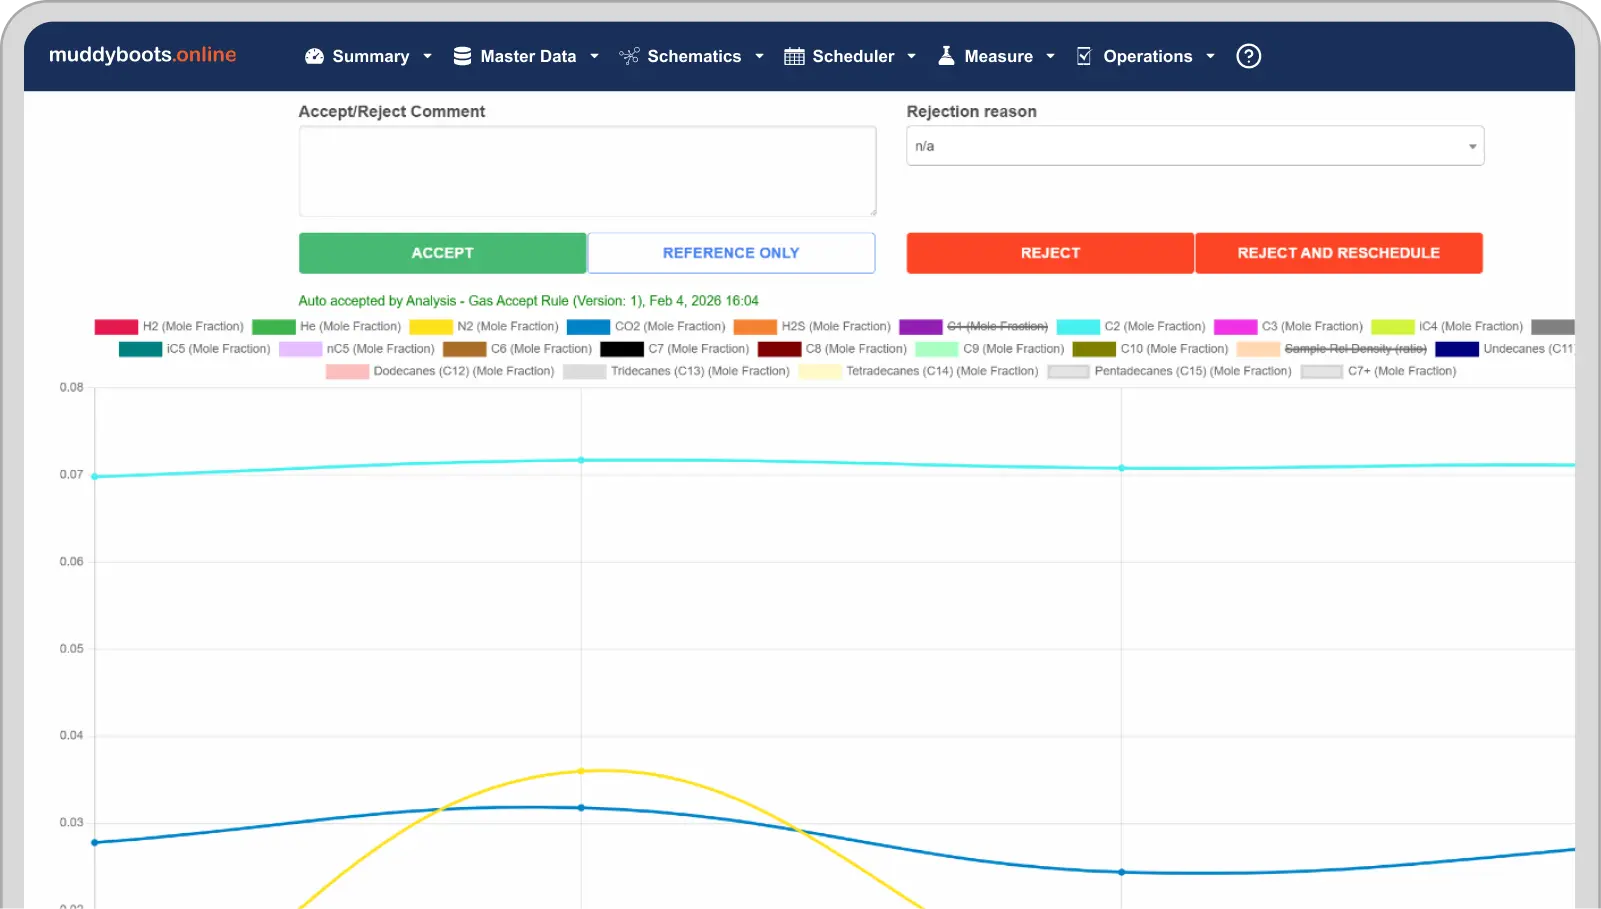Click the REJECT AND RESCHEDULE button
Screen dimensions: 1601x909
[x=1338, y=253]
